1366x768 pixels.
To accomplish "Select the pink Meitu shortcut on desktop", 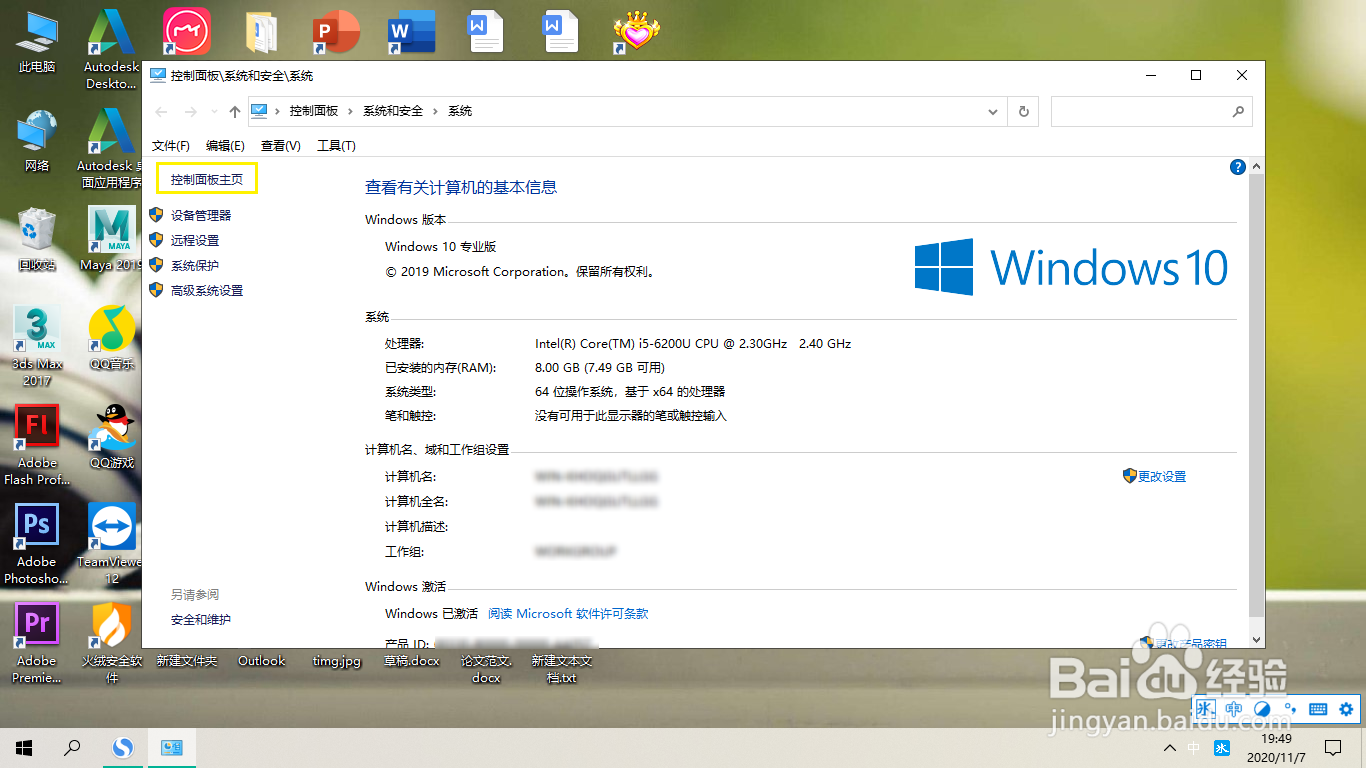I will click(187, 32).
